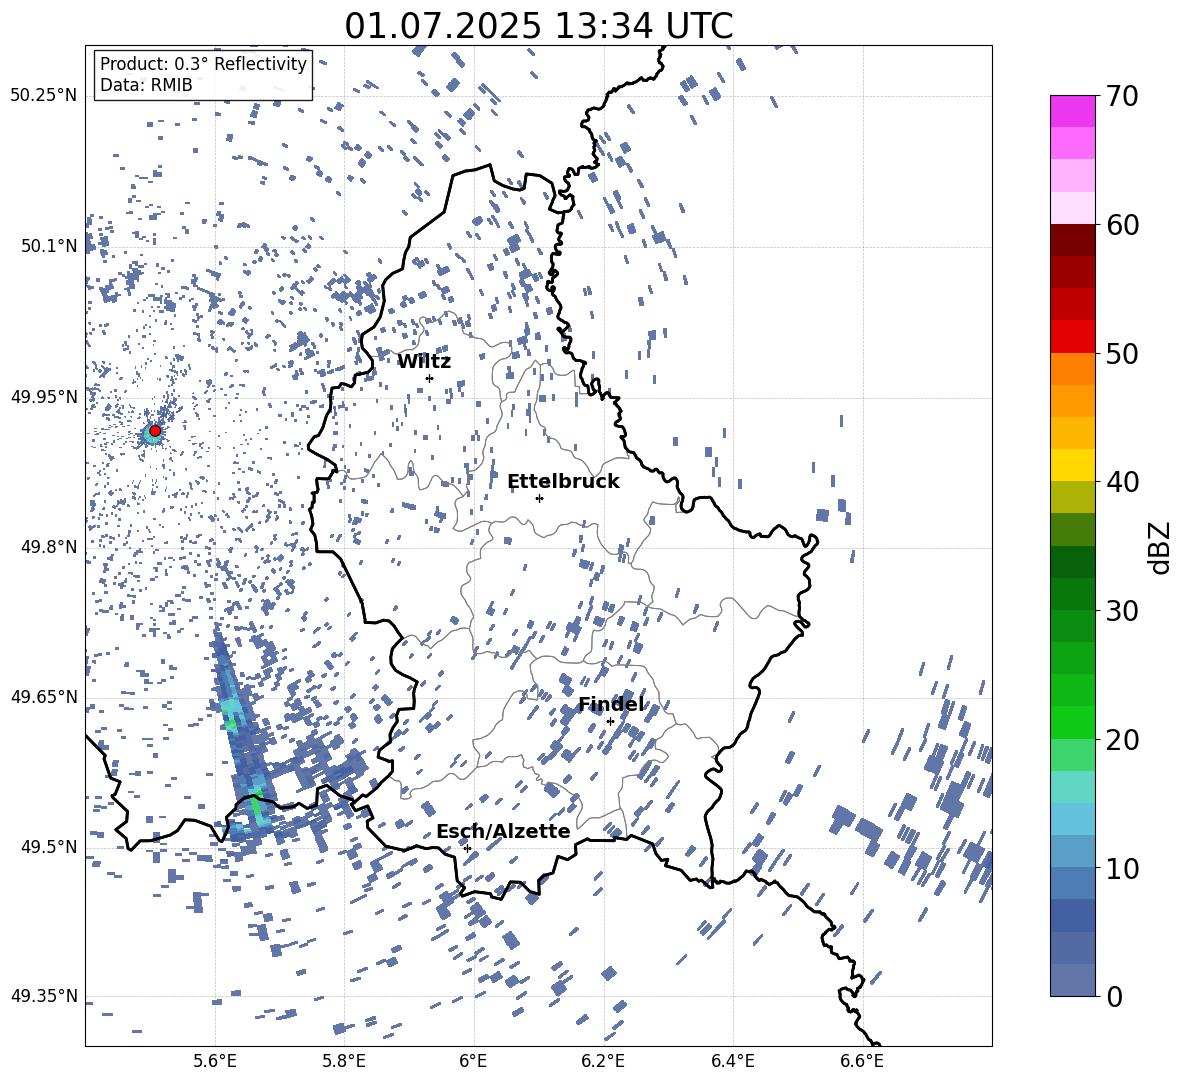Viewport: 1184px width, 1081px height.
Task: Click the dark maroon colorbar segment below 60
Action: point(1072,240)
